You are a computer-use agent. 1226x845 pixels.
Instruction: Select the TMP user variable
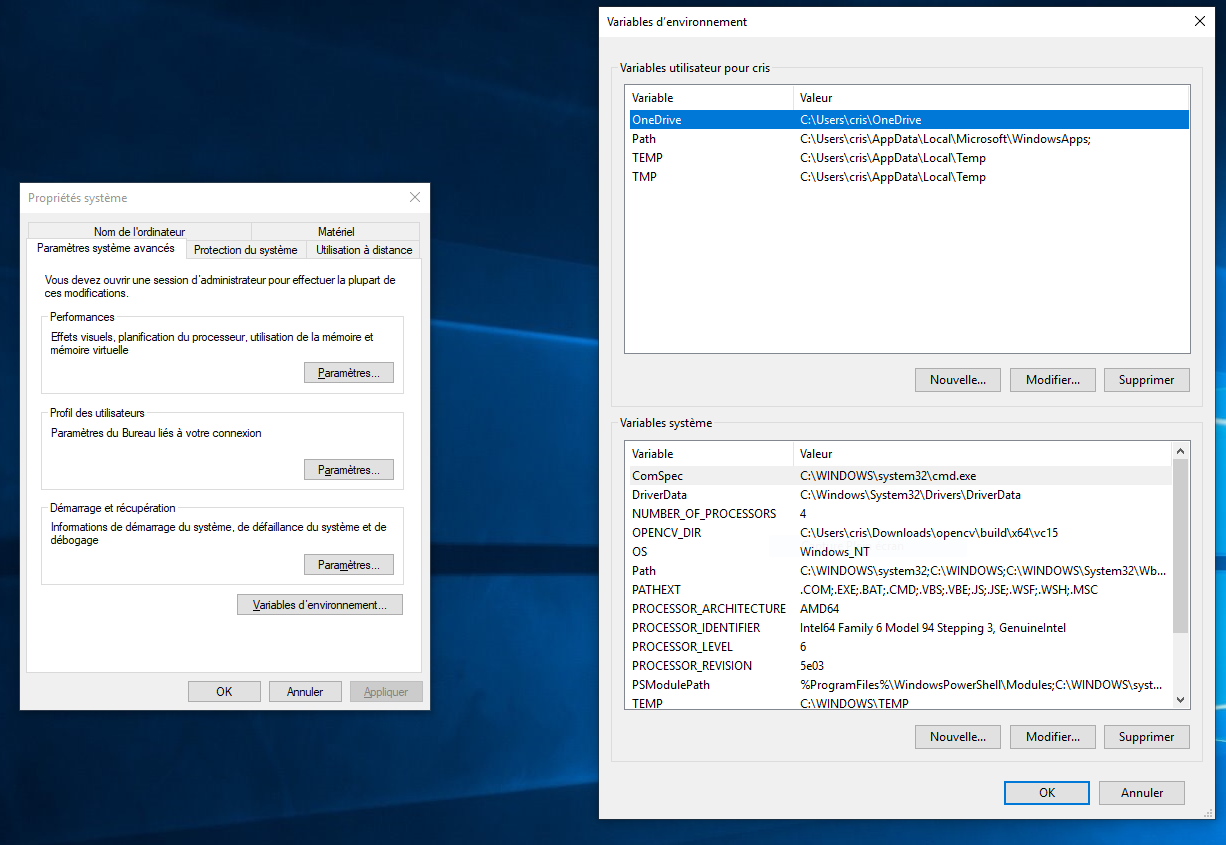[908, 177]
